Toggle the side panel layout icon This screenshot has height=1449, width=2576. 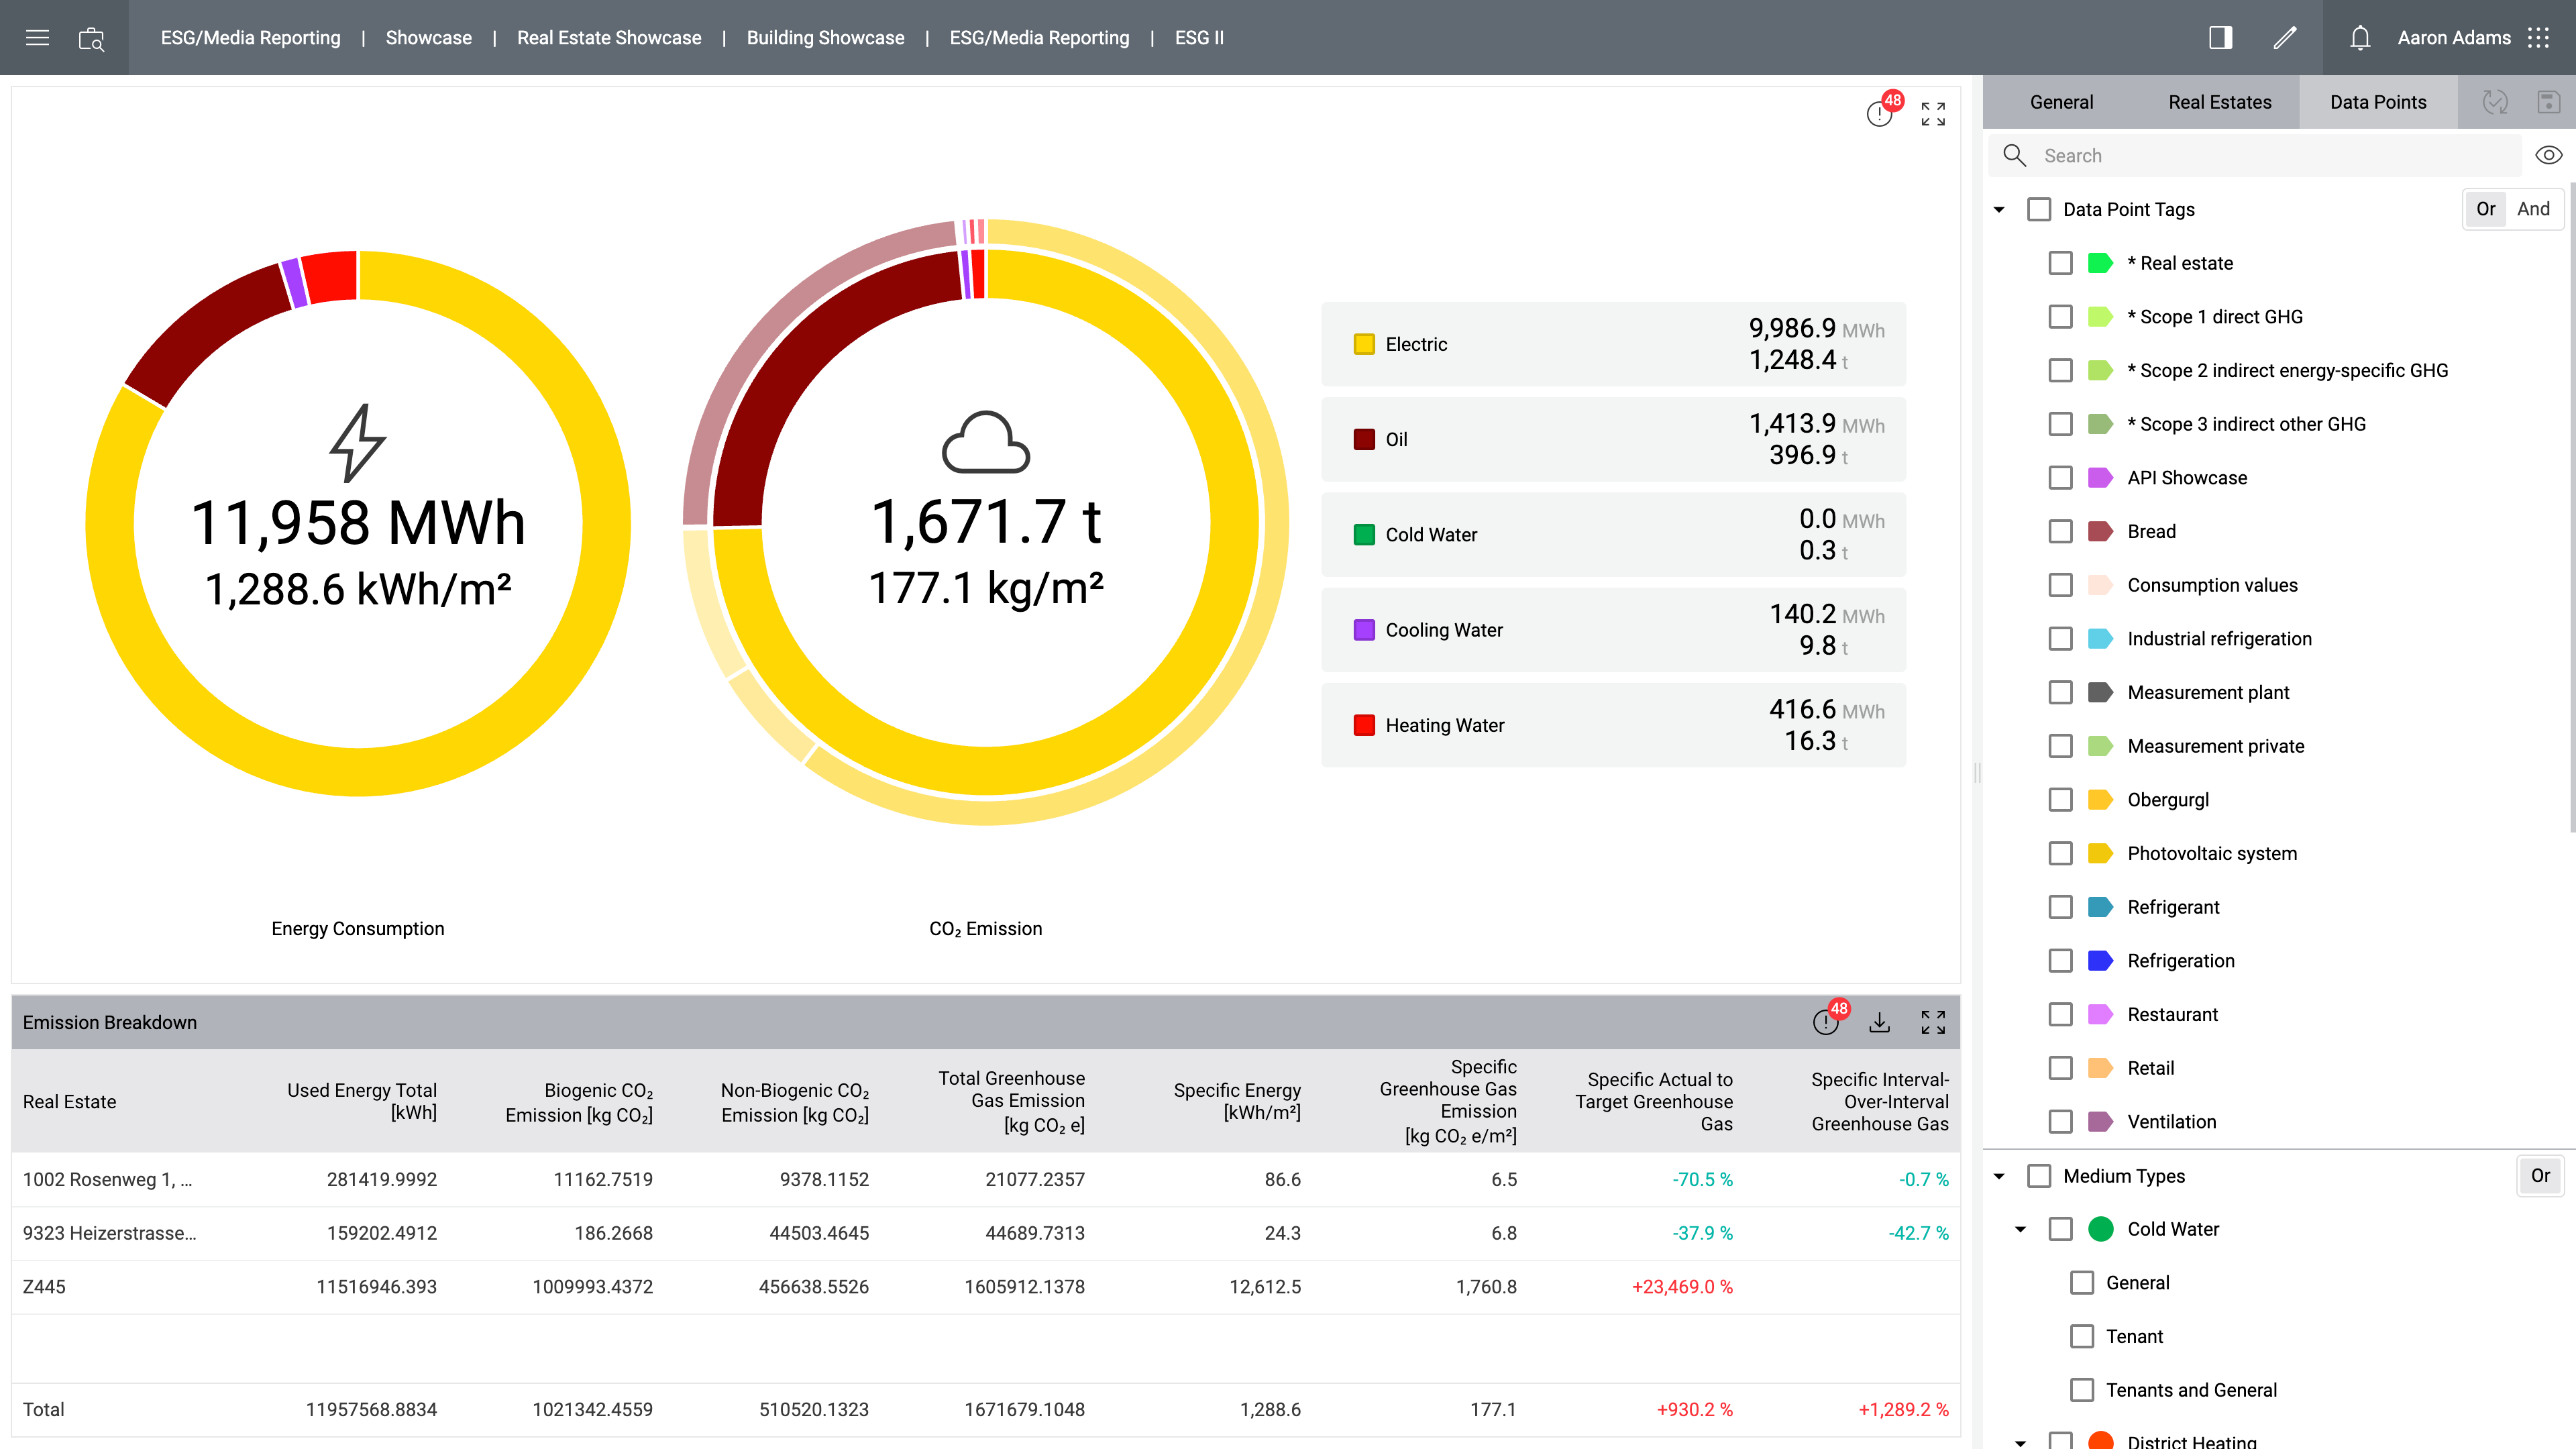pos(2220,38)
